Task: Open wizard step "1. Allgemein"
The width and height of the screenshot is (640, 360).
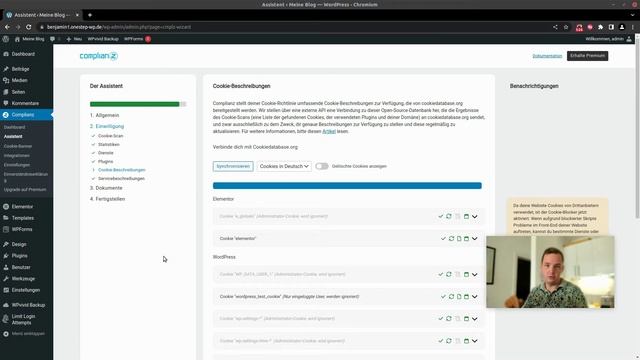Action: pos(104,115)
